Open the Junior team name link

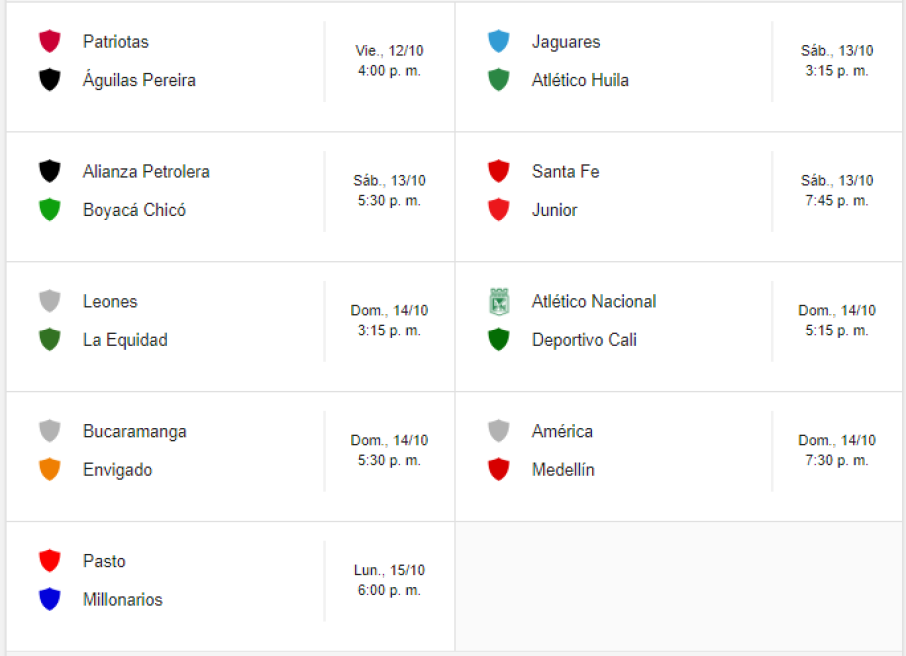(554, 210)
